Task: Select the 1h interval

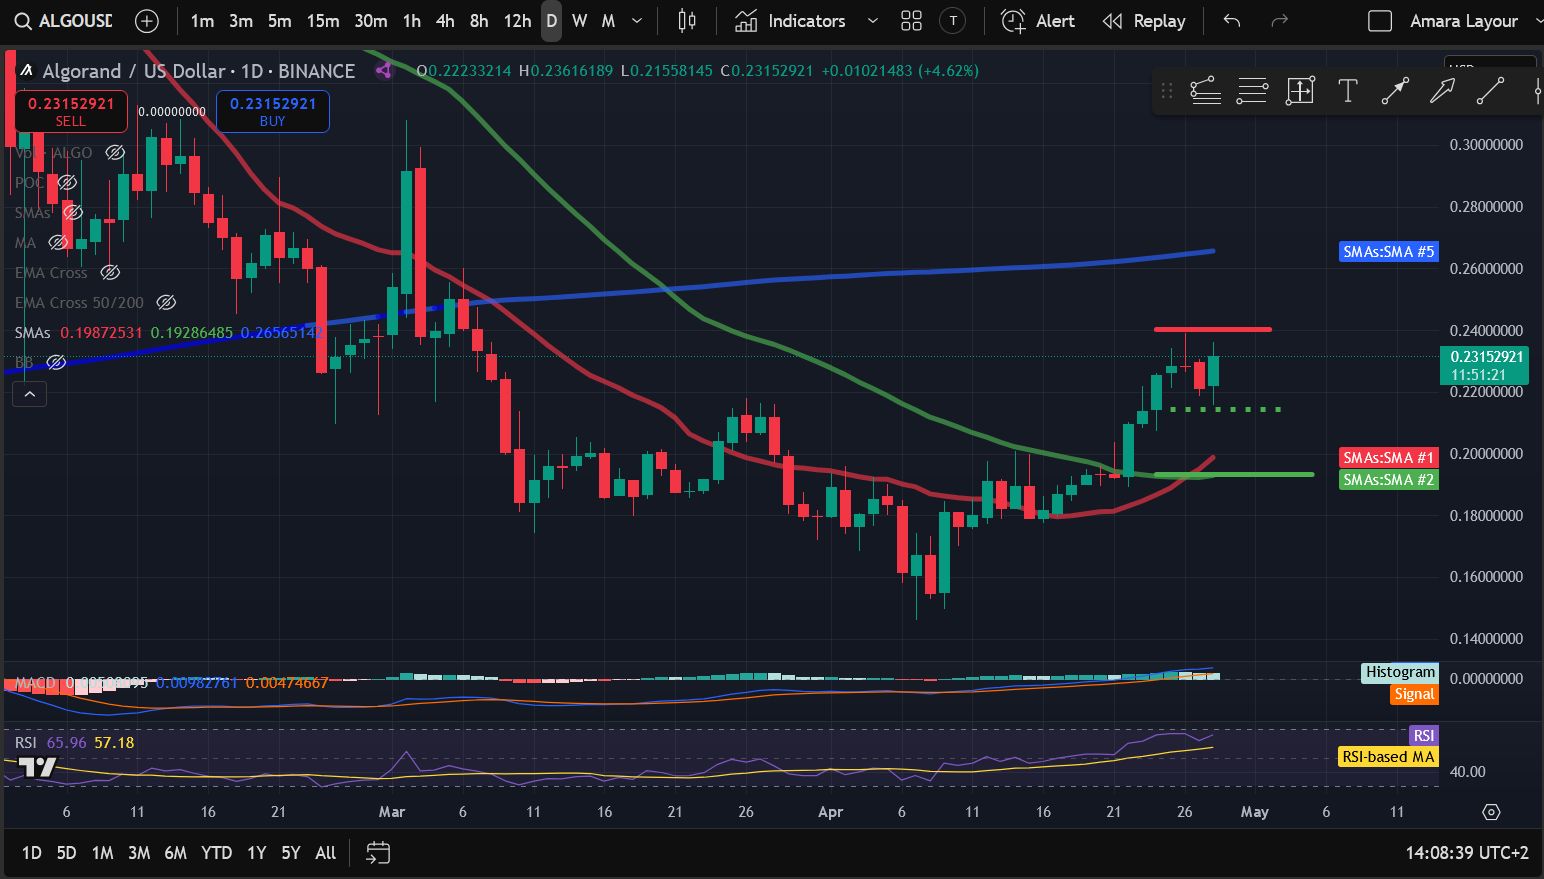Action: [411, 21]
